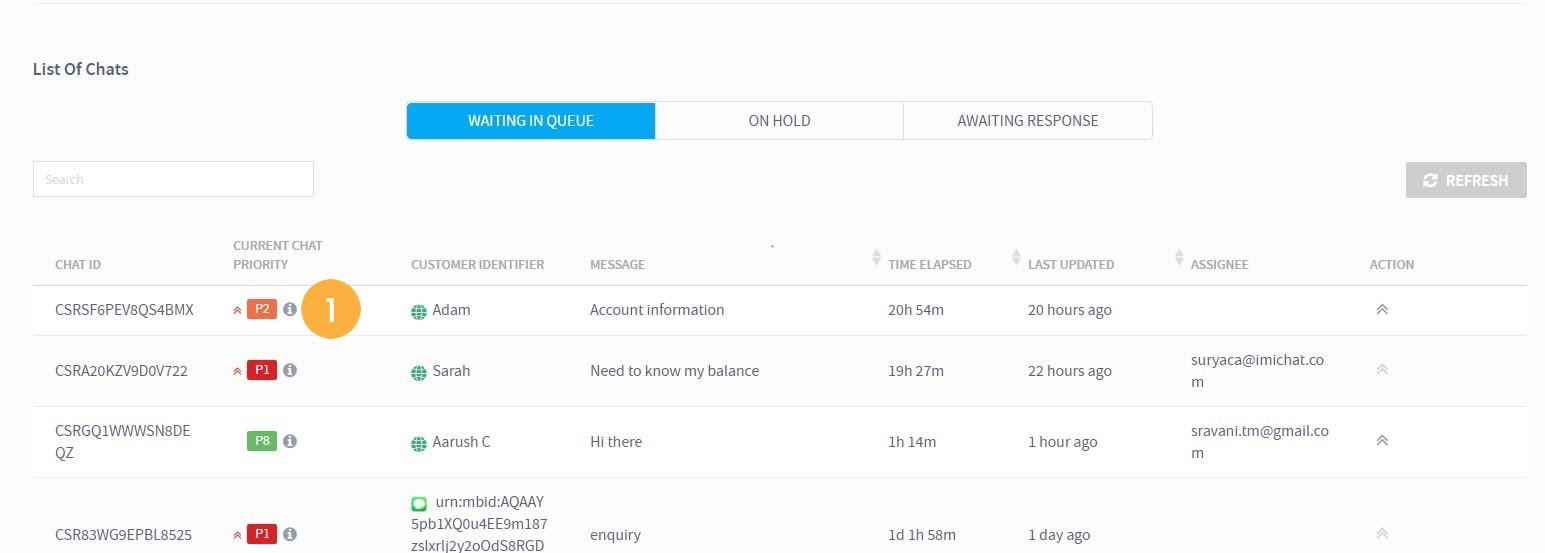Click last updated '22 hours ago'
This screenshot has height=553, width=1545.
tap(1070, 371)
